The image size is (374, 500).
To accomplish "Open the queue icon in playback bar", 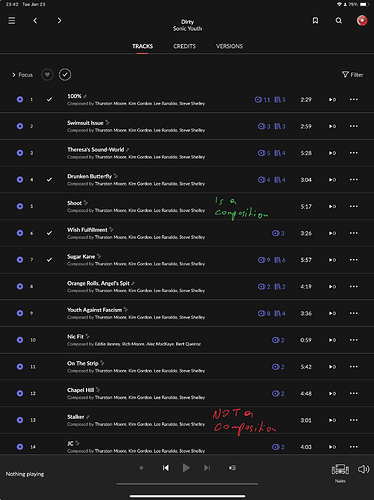I will [232, 468].
